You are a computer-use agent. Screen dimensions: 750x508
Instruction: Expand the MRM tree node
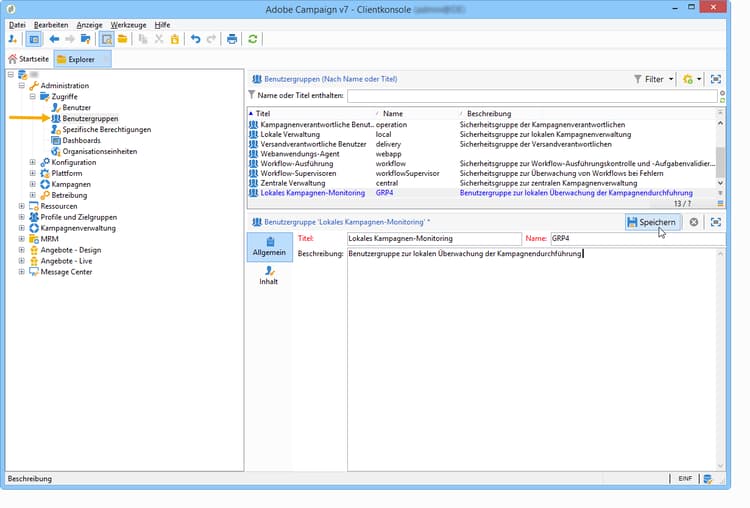[x=22, y=239]
